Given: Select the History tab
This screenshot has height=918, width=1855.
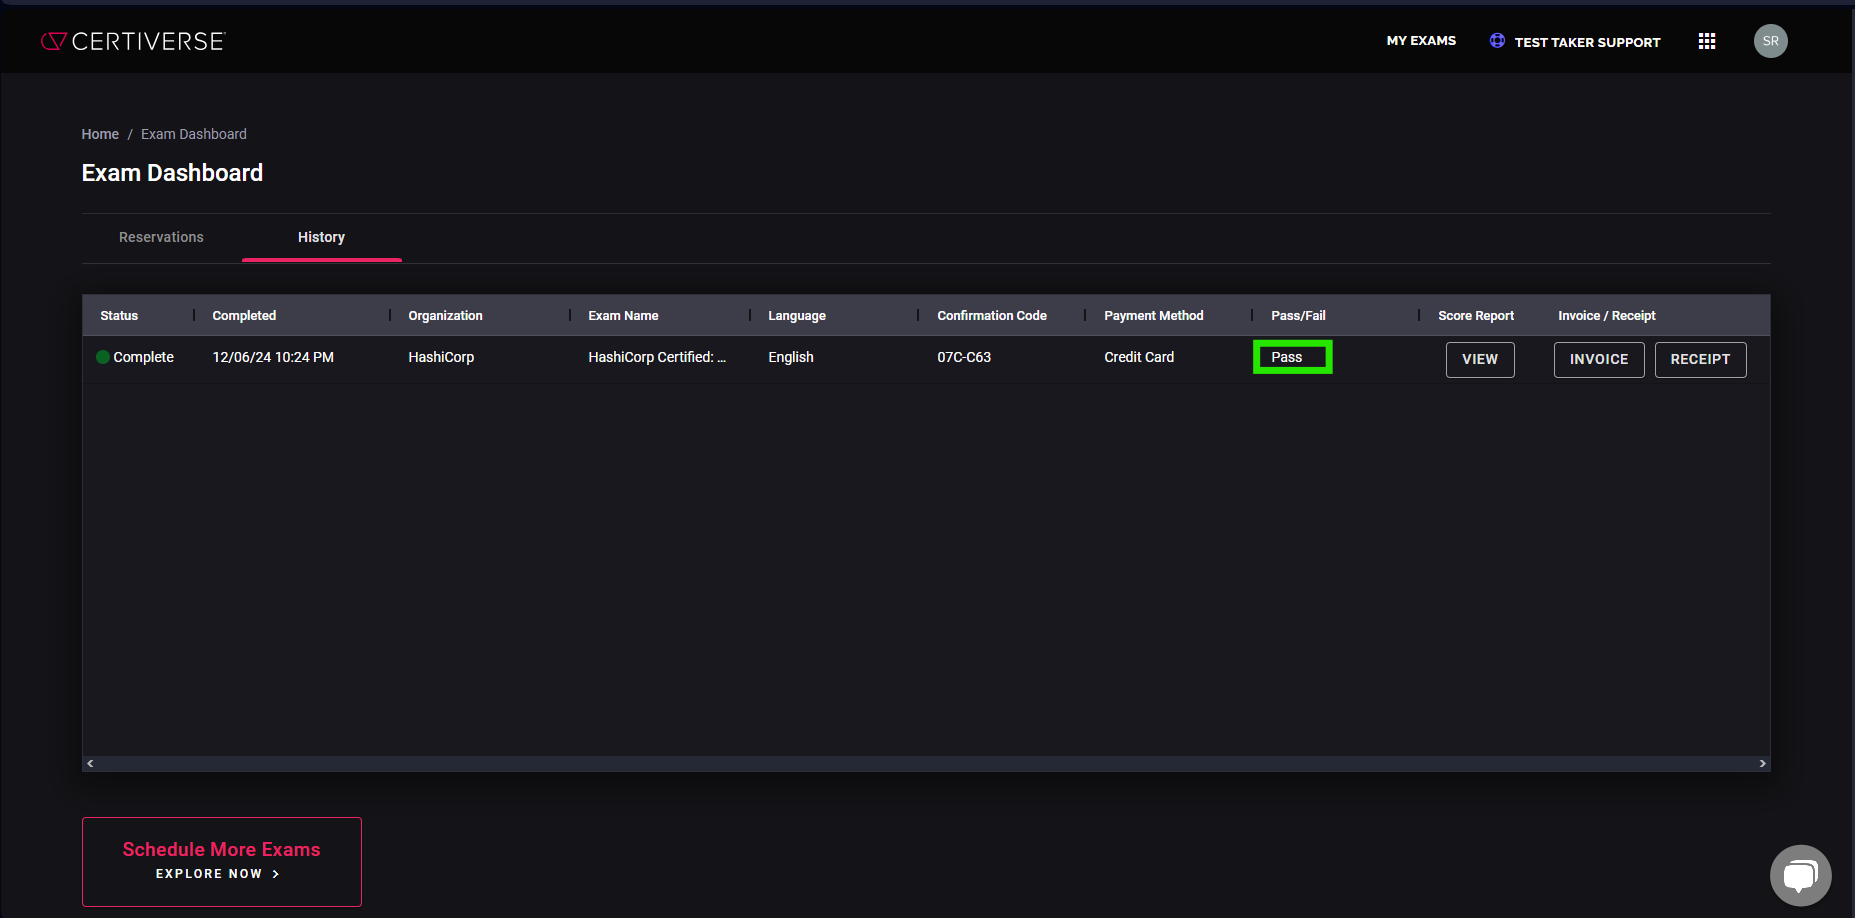Looking at the screenshot, I should (321, 237).
